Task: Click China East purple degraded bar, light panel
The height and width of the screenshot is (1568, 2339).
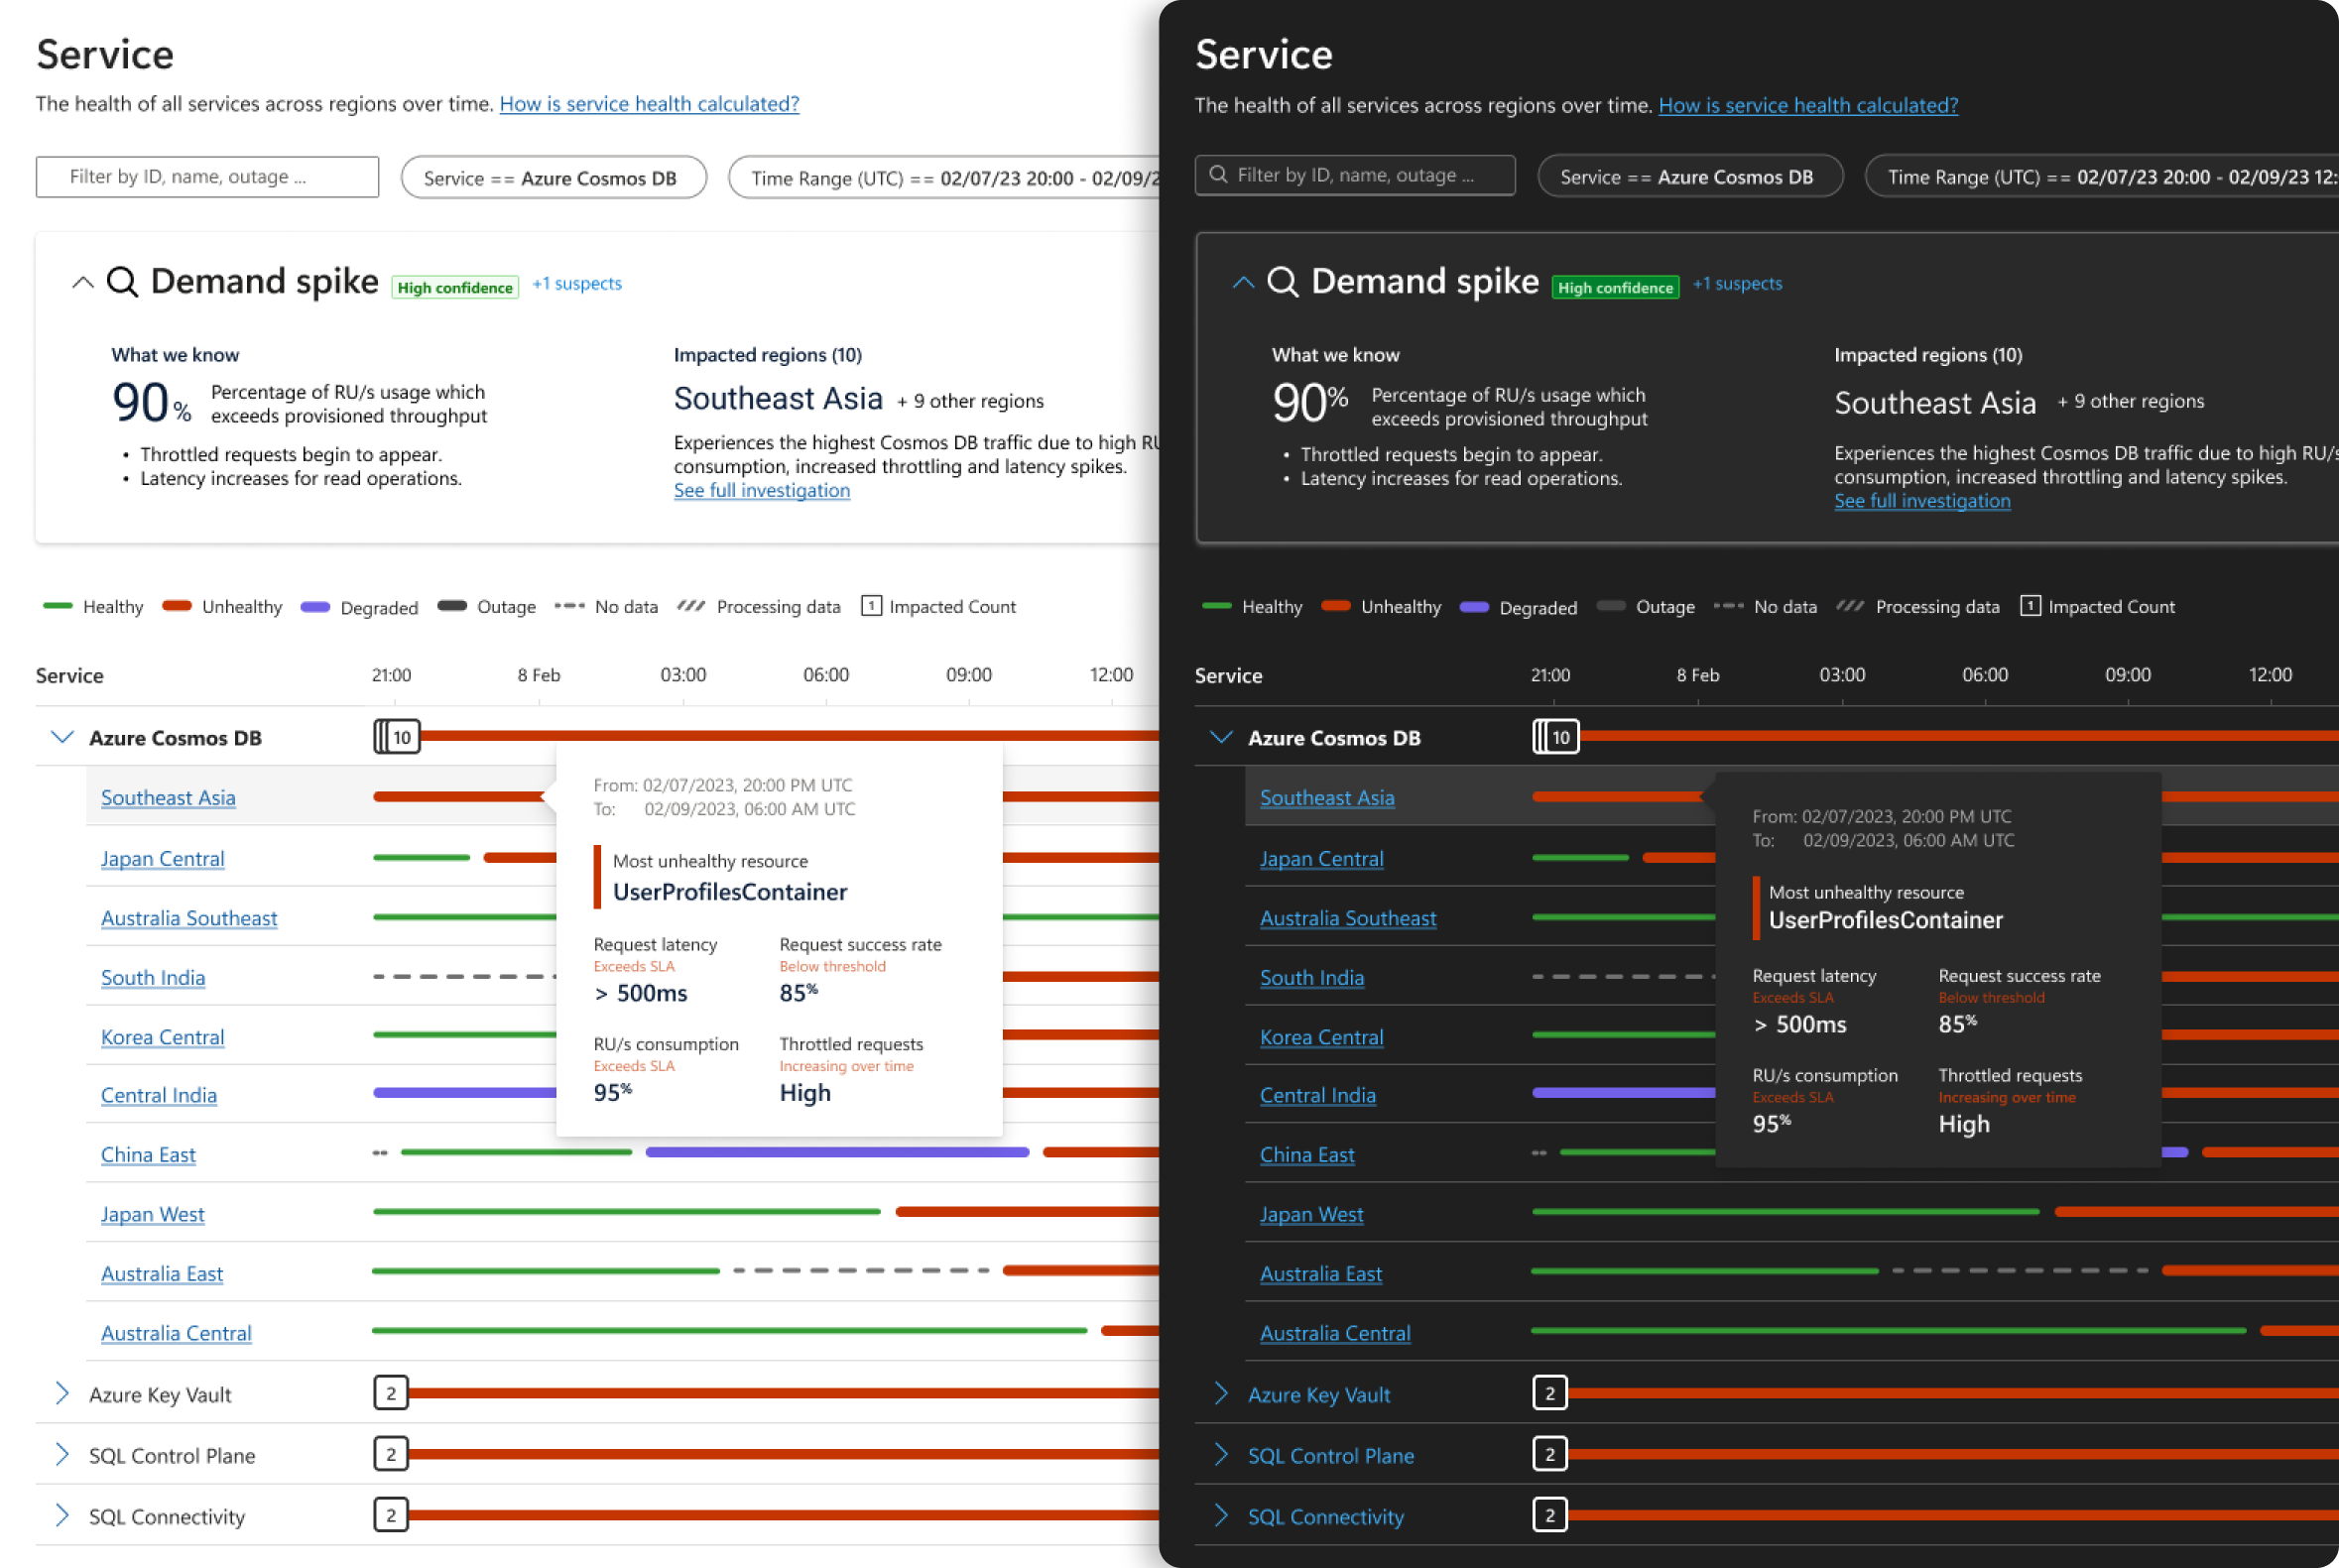Action: tap(837, 1152)
